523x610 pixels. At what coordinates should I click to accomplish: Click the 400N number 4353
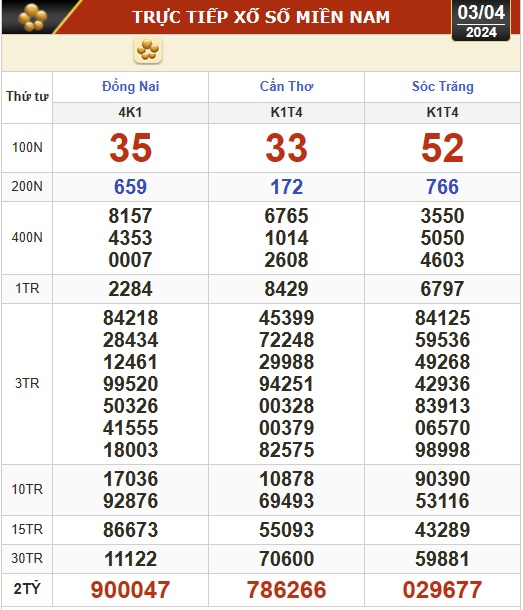click(x=130, y=238)
